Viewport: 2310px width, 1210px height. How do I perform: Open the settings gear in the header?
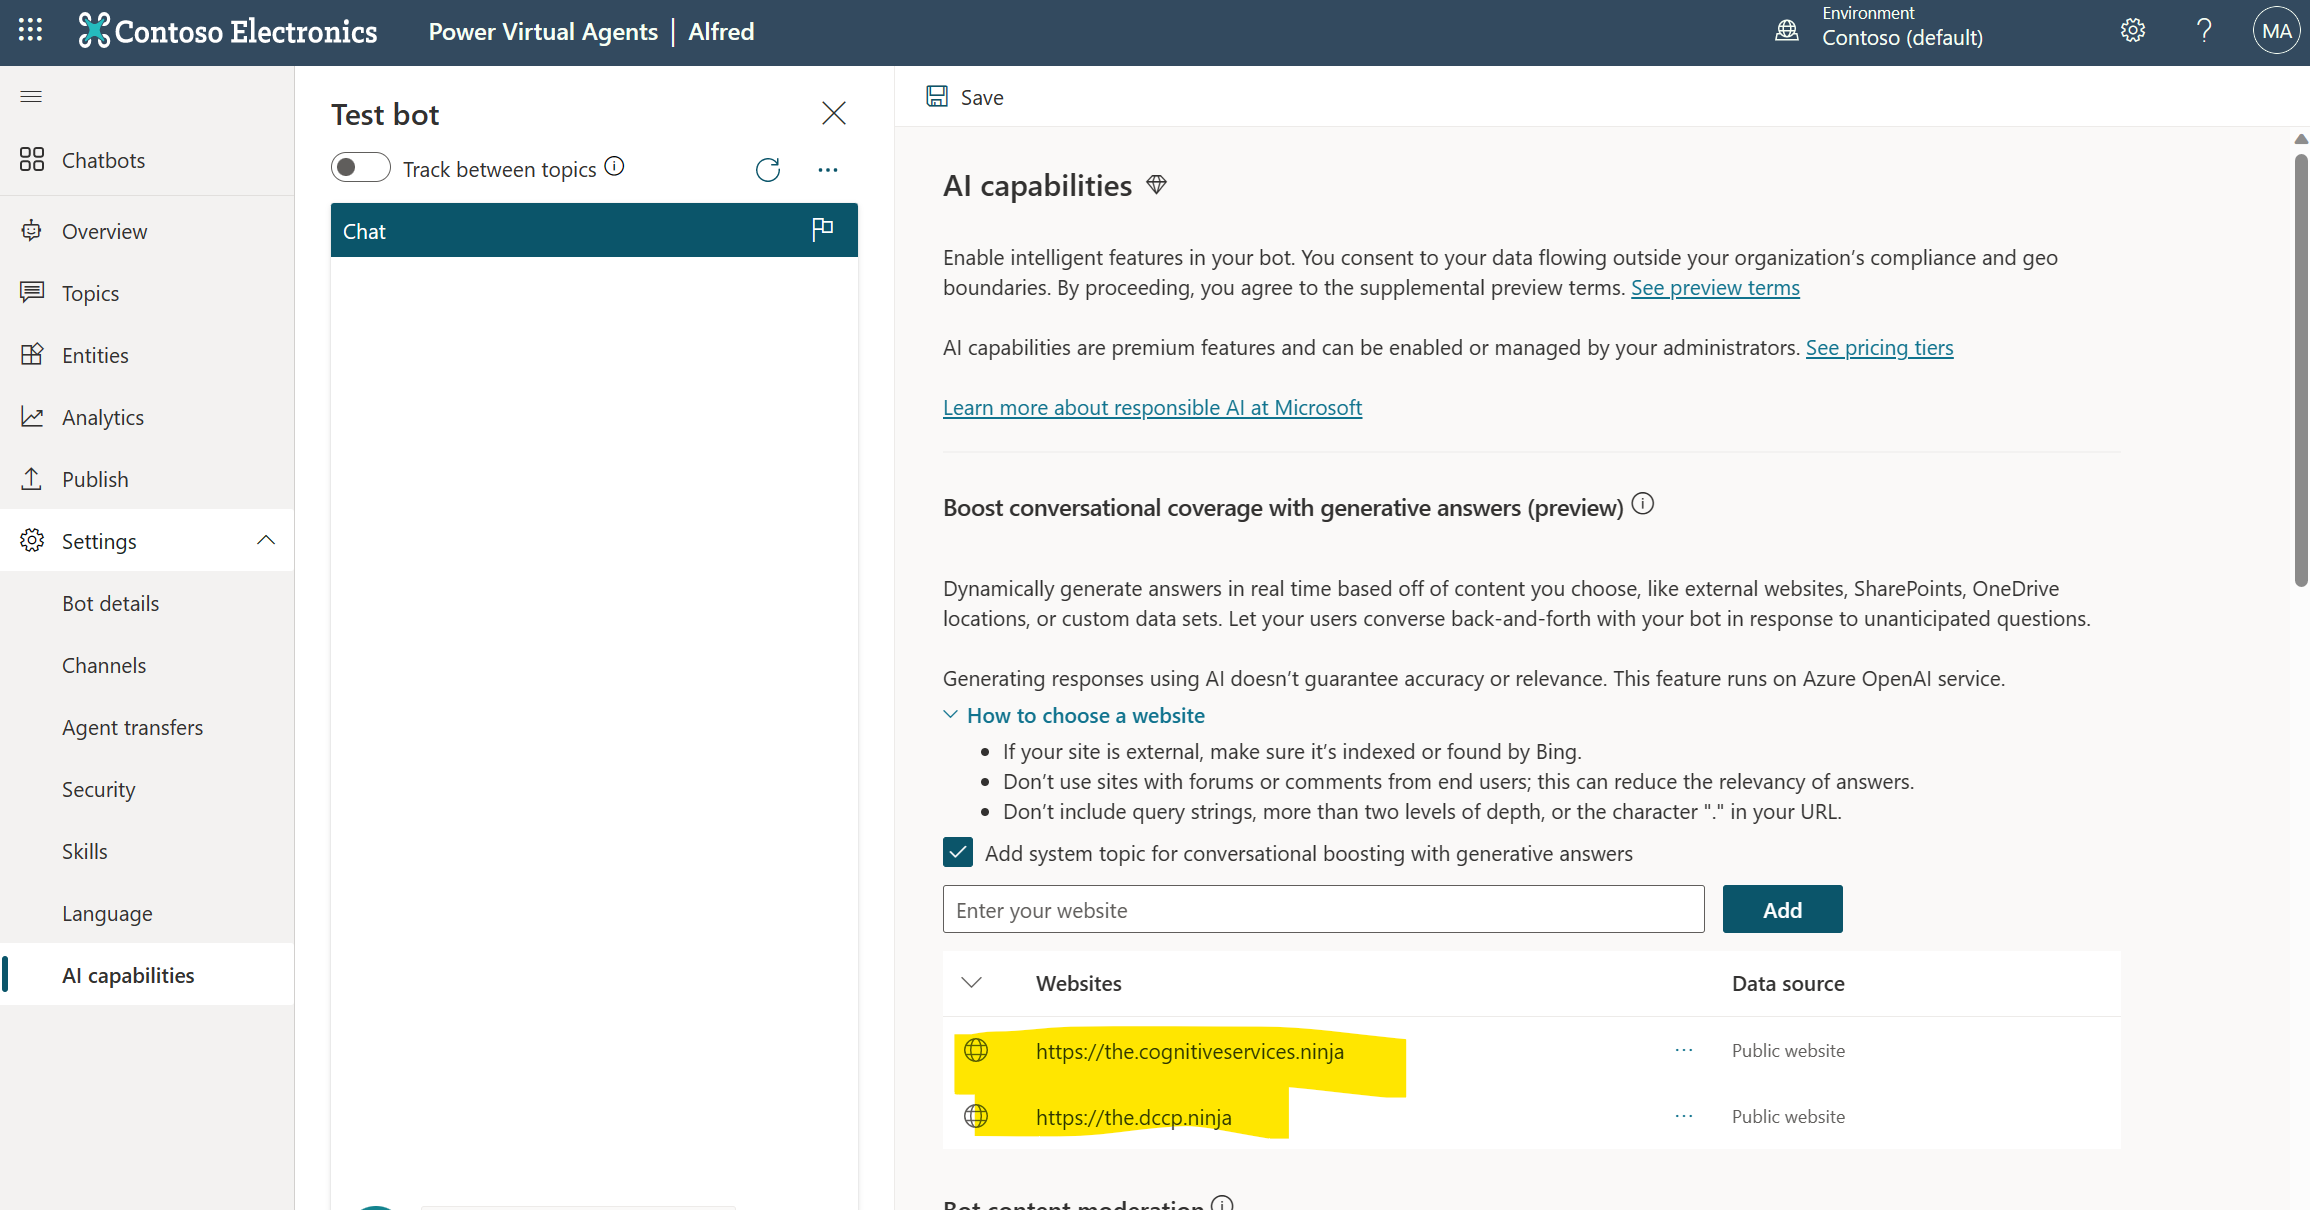(x=2133, y=31)
